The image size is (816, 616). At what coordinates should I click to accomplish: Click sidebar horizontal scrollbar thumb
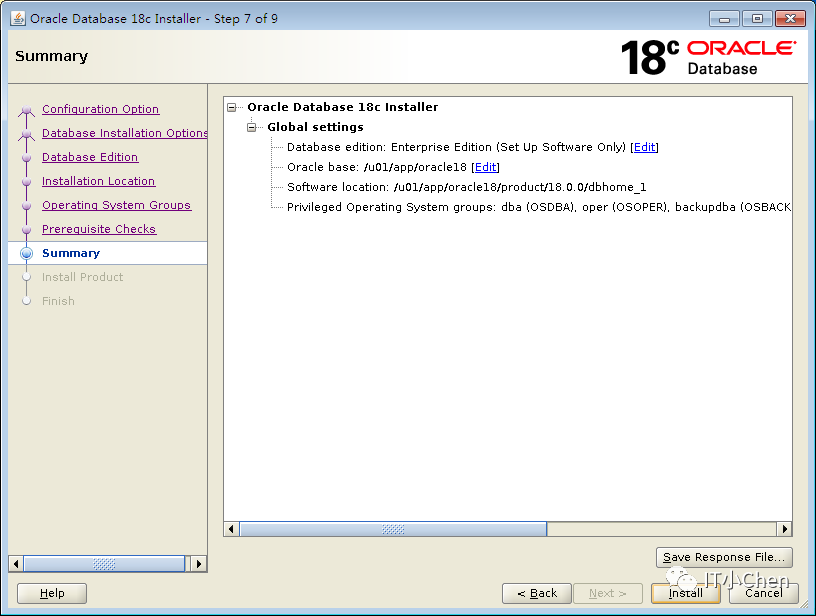tap(104, 564)
